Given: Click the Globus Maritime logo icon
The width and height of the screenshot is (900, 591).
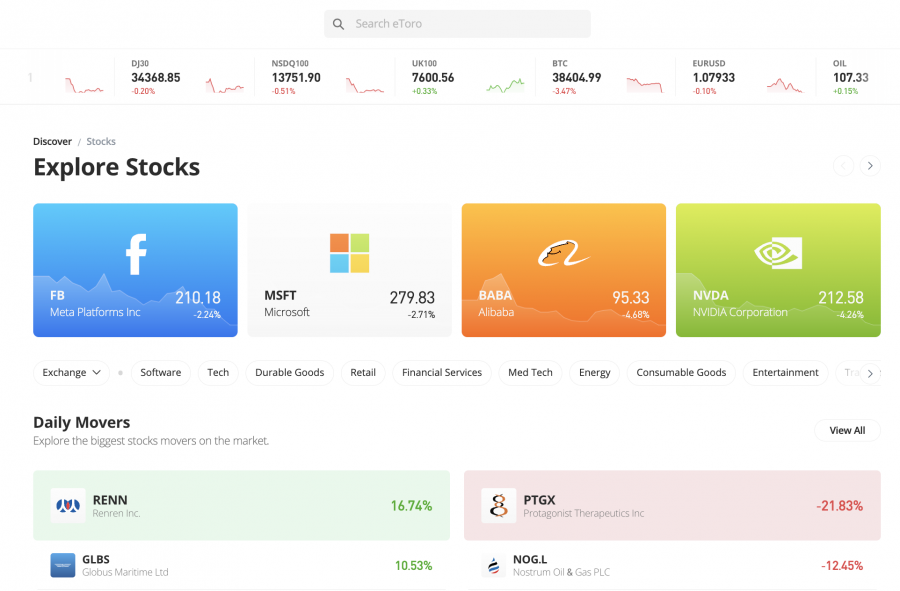Looking at the screenshot, I should point(63,565).
